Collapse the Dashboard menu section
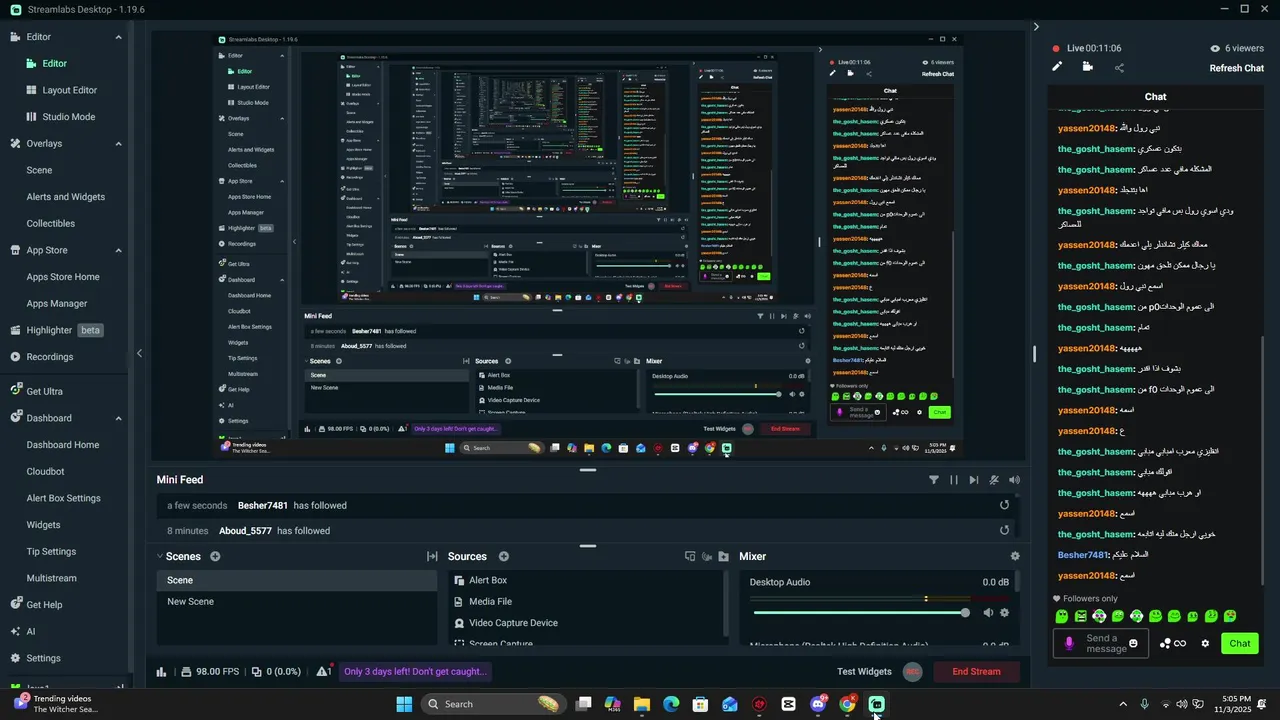 (x=118, y=419)
